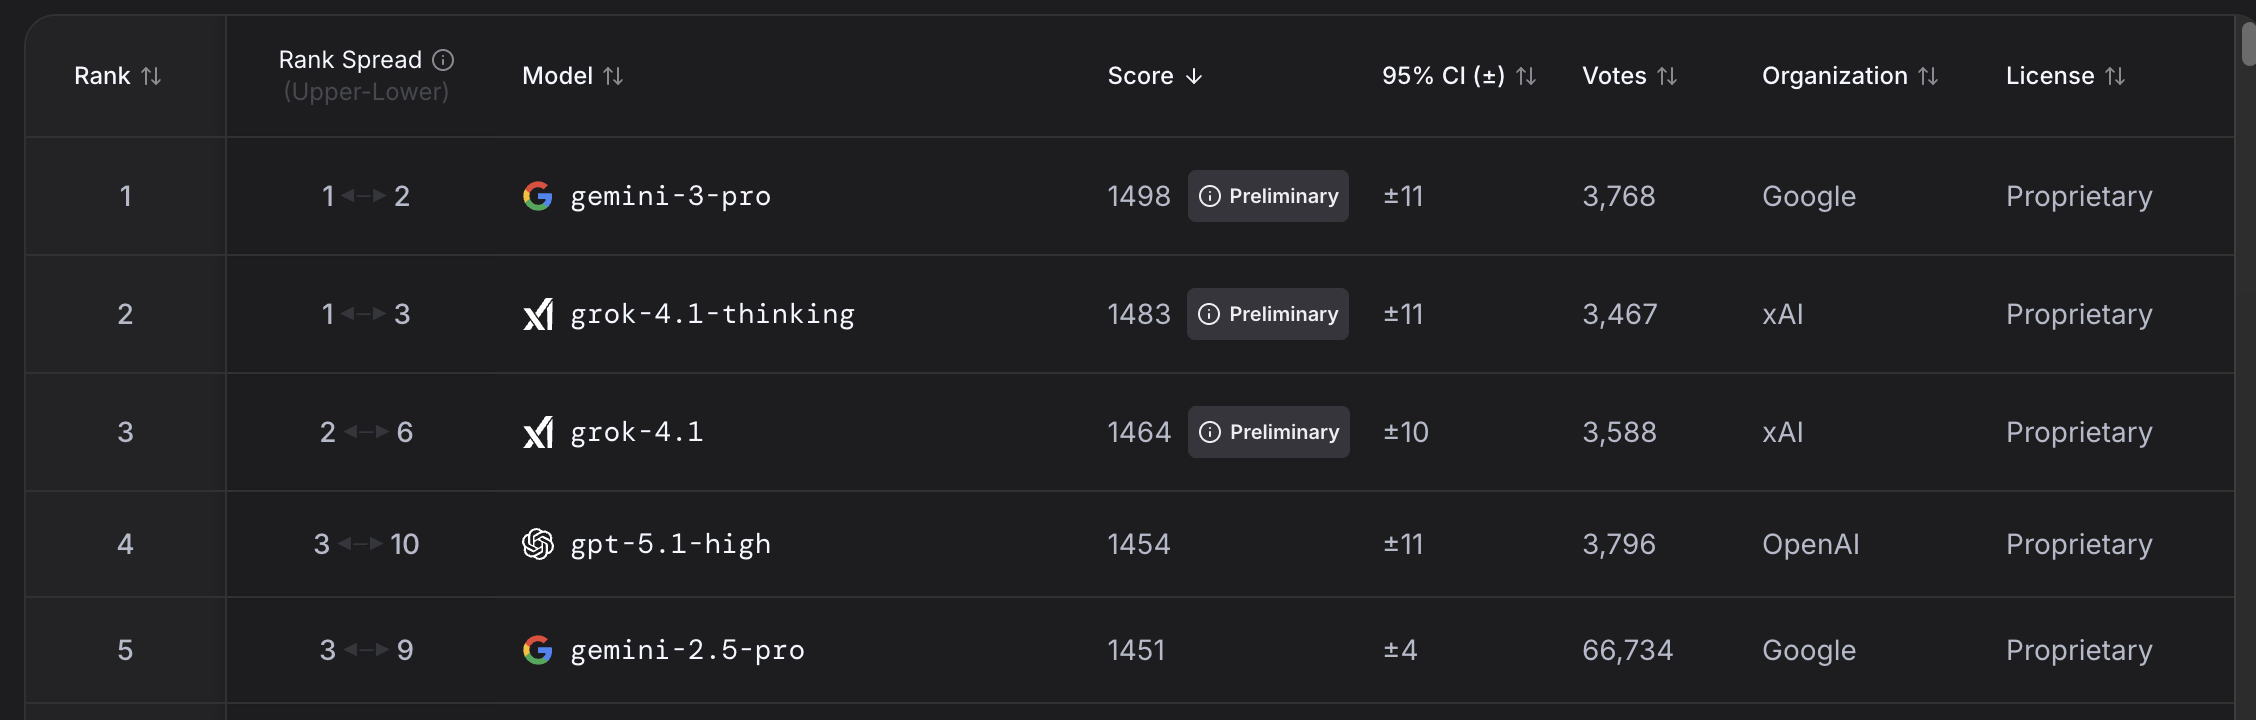Open the gemini-3-pro model link
This screenshot has width=2256, height=720.
670,196
